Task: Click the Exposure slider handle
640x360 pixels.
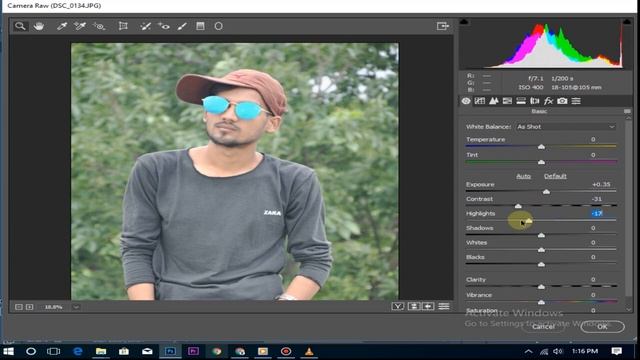Action: tap(547, 191)
